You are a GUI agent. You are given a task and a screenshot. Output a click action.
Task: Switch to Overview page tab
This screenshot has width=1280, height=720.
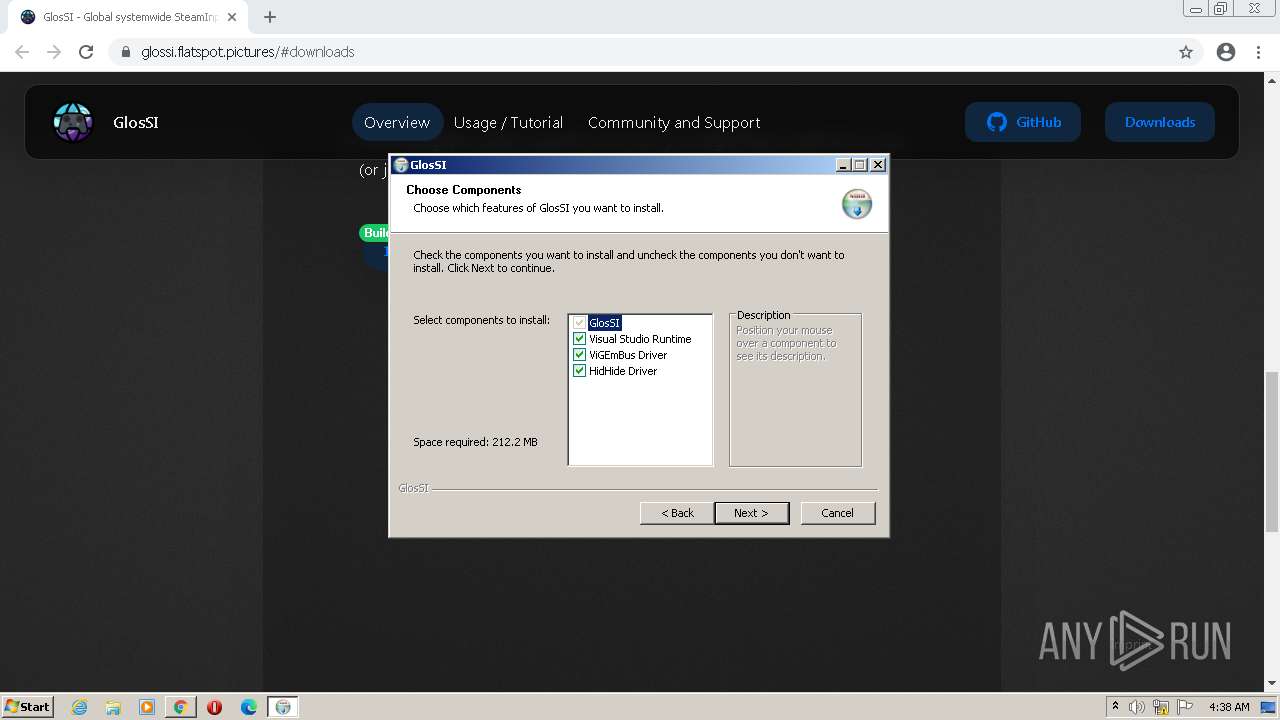coord(397,122)
